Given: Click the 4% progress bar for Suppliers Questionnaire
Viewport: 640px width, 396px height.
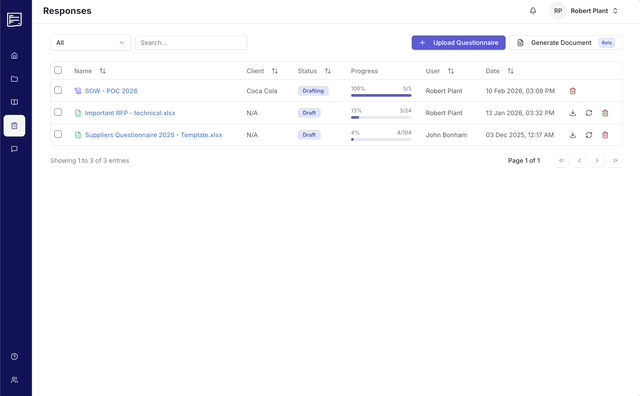Looking at the screenshot, I should pos(381,140).
